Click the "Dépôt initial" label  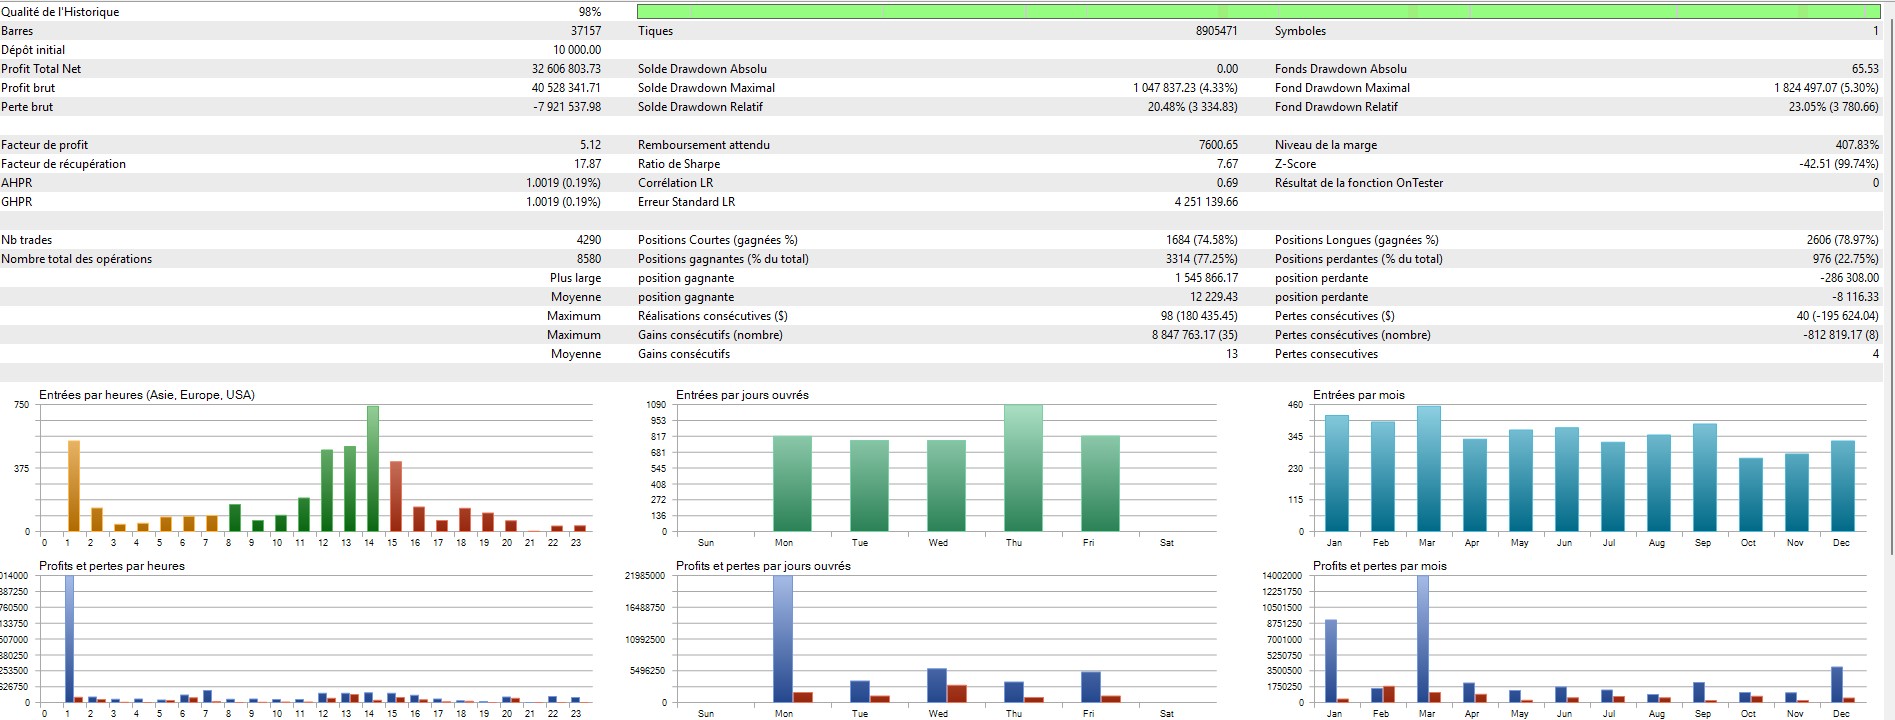pyautogui.click(x=33, y=50)
